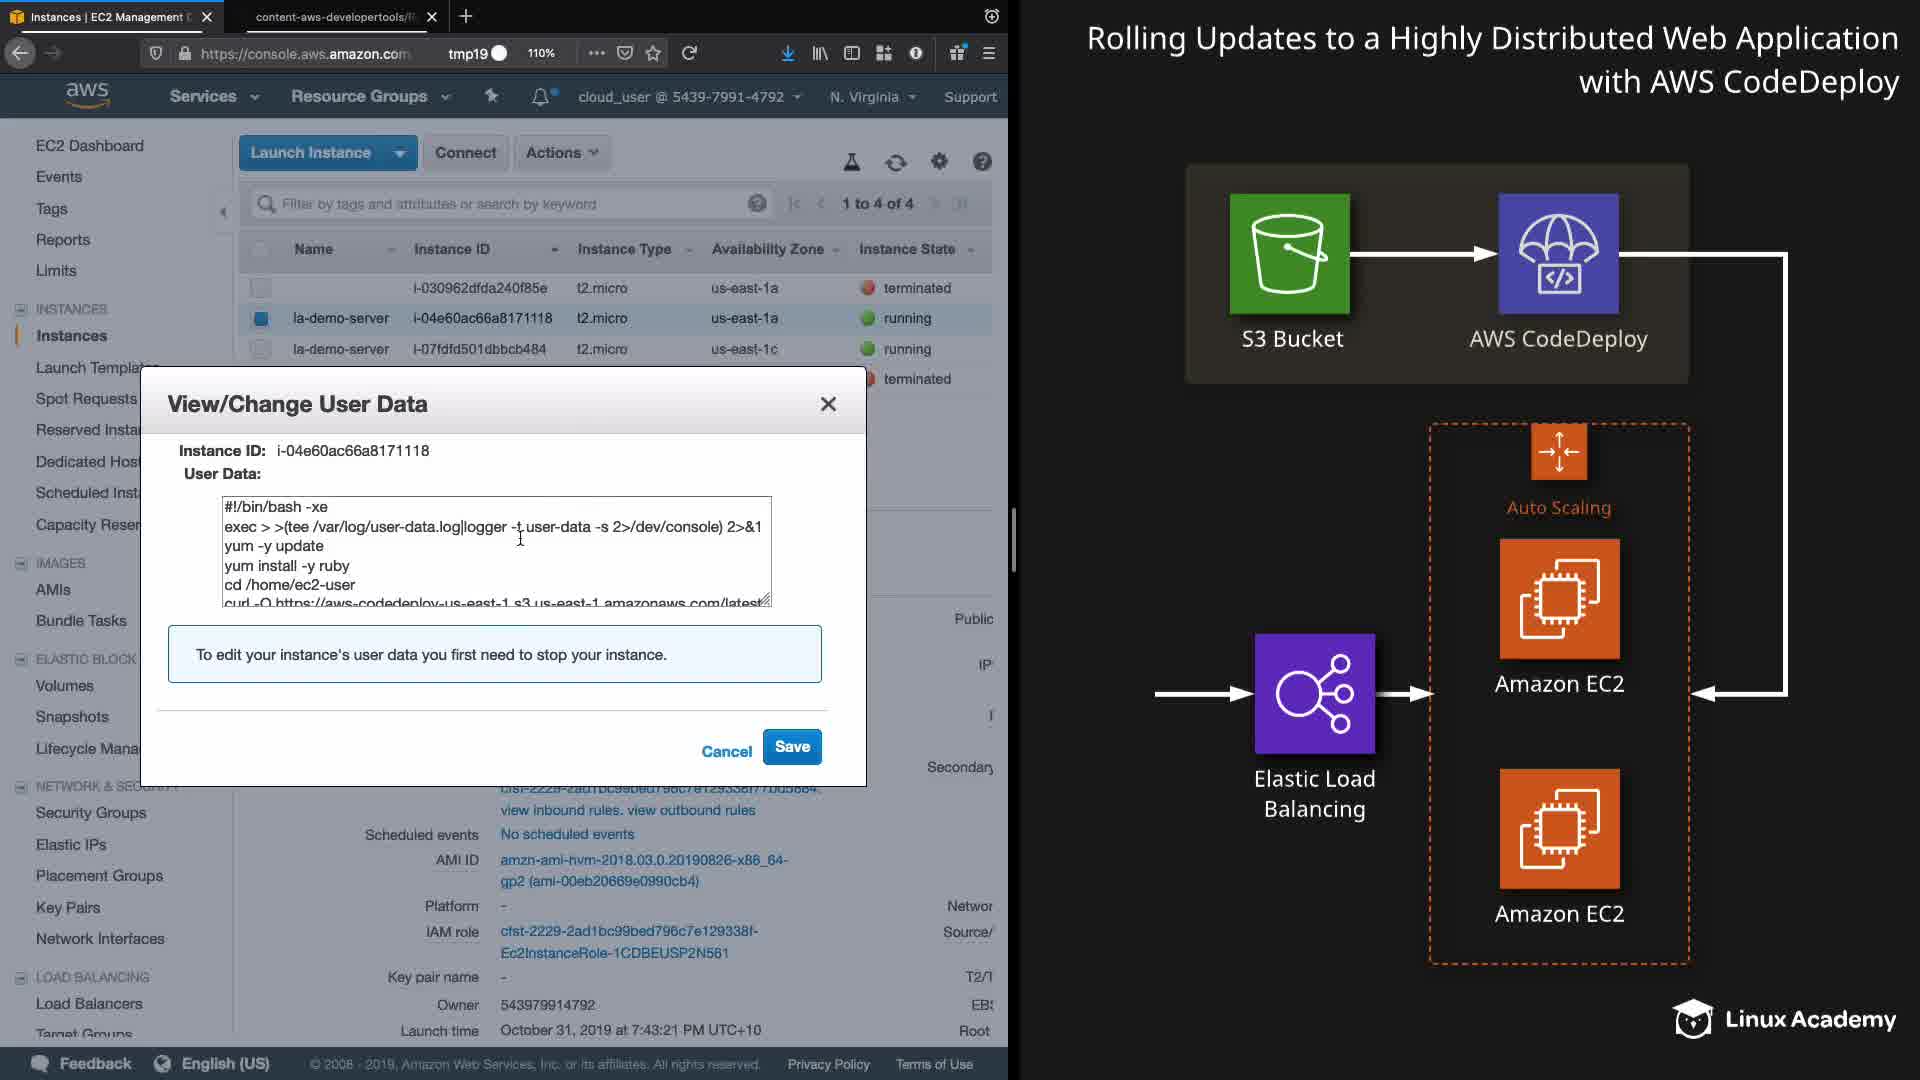This screenshot has height=1080, width=1920.
Task: Open help question mark icon
Action: point(982,162)
